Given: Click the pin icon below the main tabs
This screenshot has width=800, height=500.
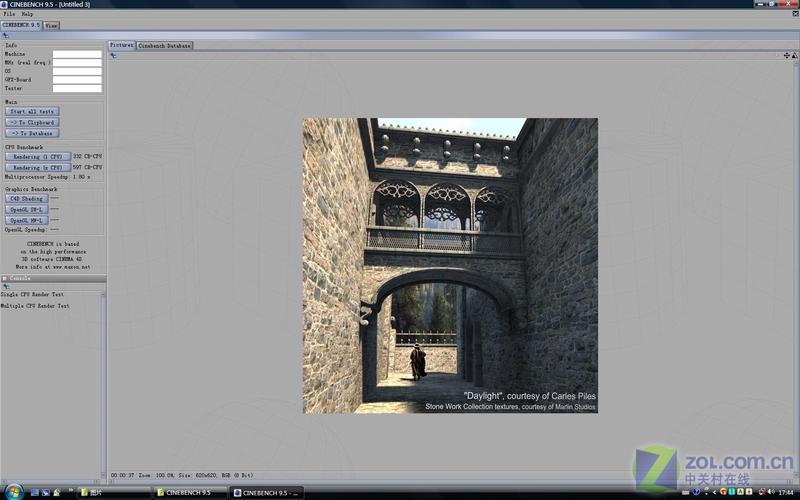Looking at the screenshot, I should pos(6,36).
